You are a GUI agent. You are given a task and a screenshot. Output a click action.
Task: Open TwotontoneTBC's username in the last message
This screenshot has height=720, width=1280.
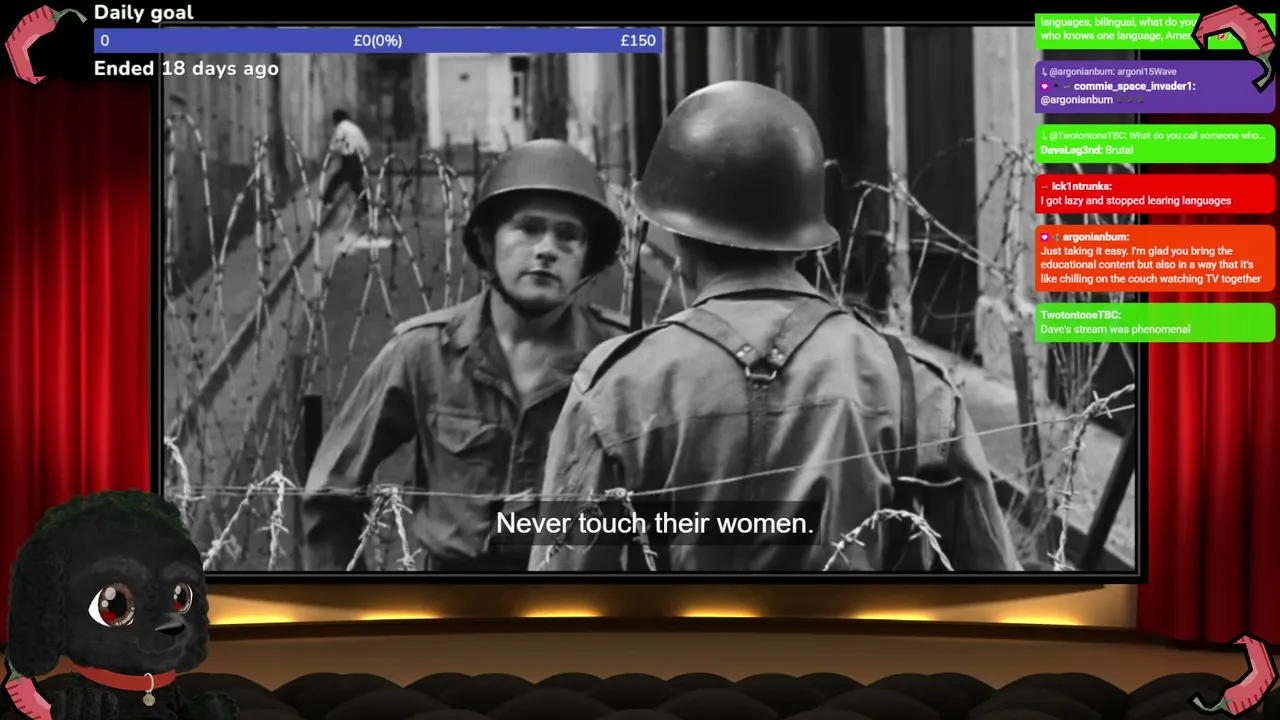1080,315
